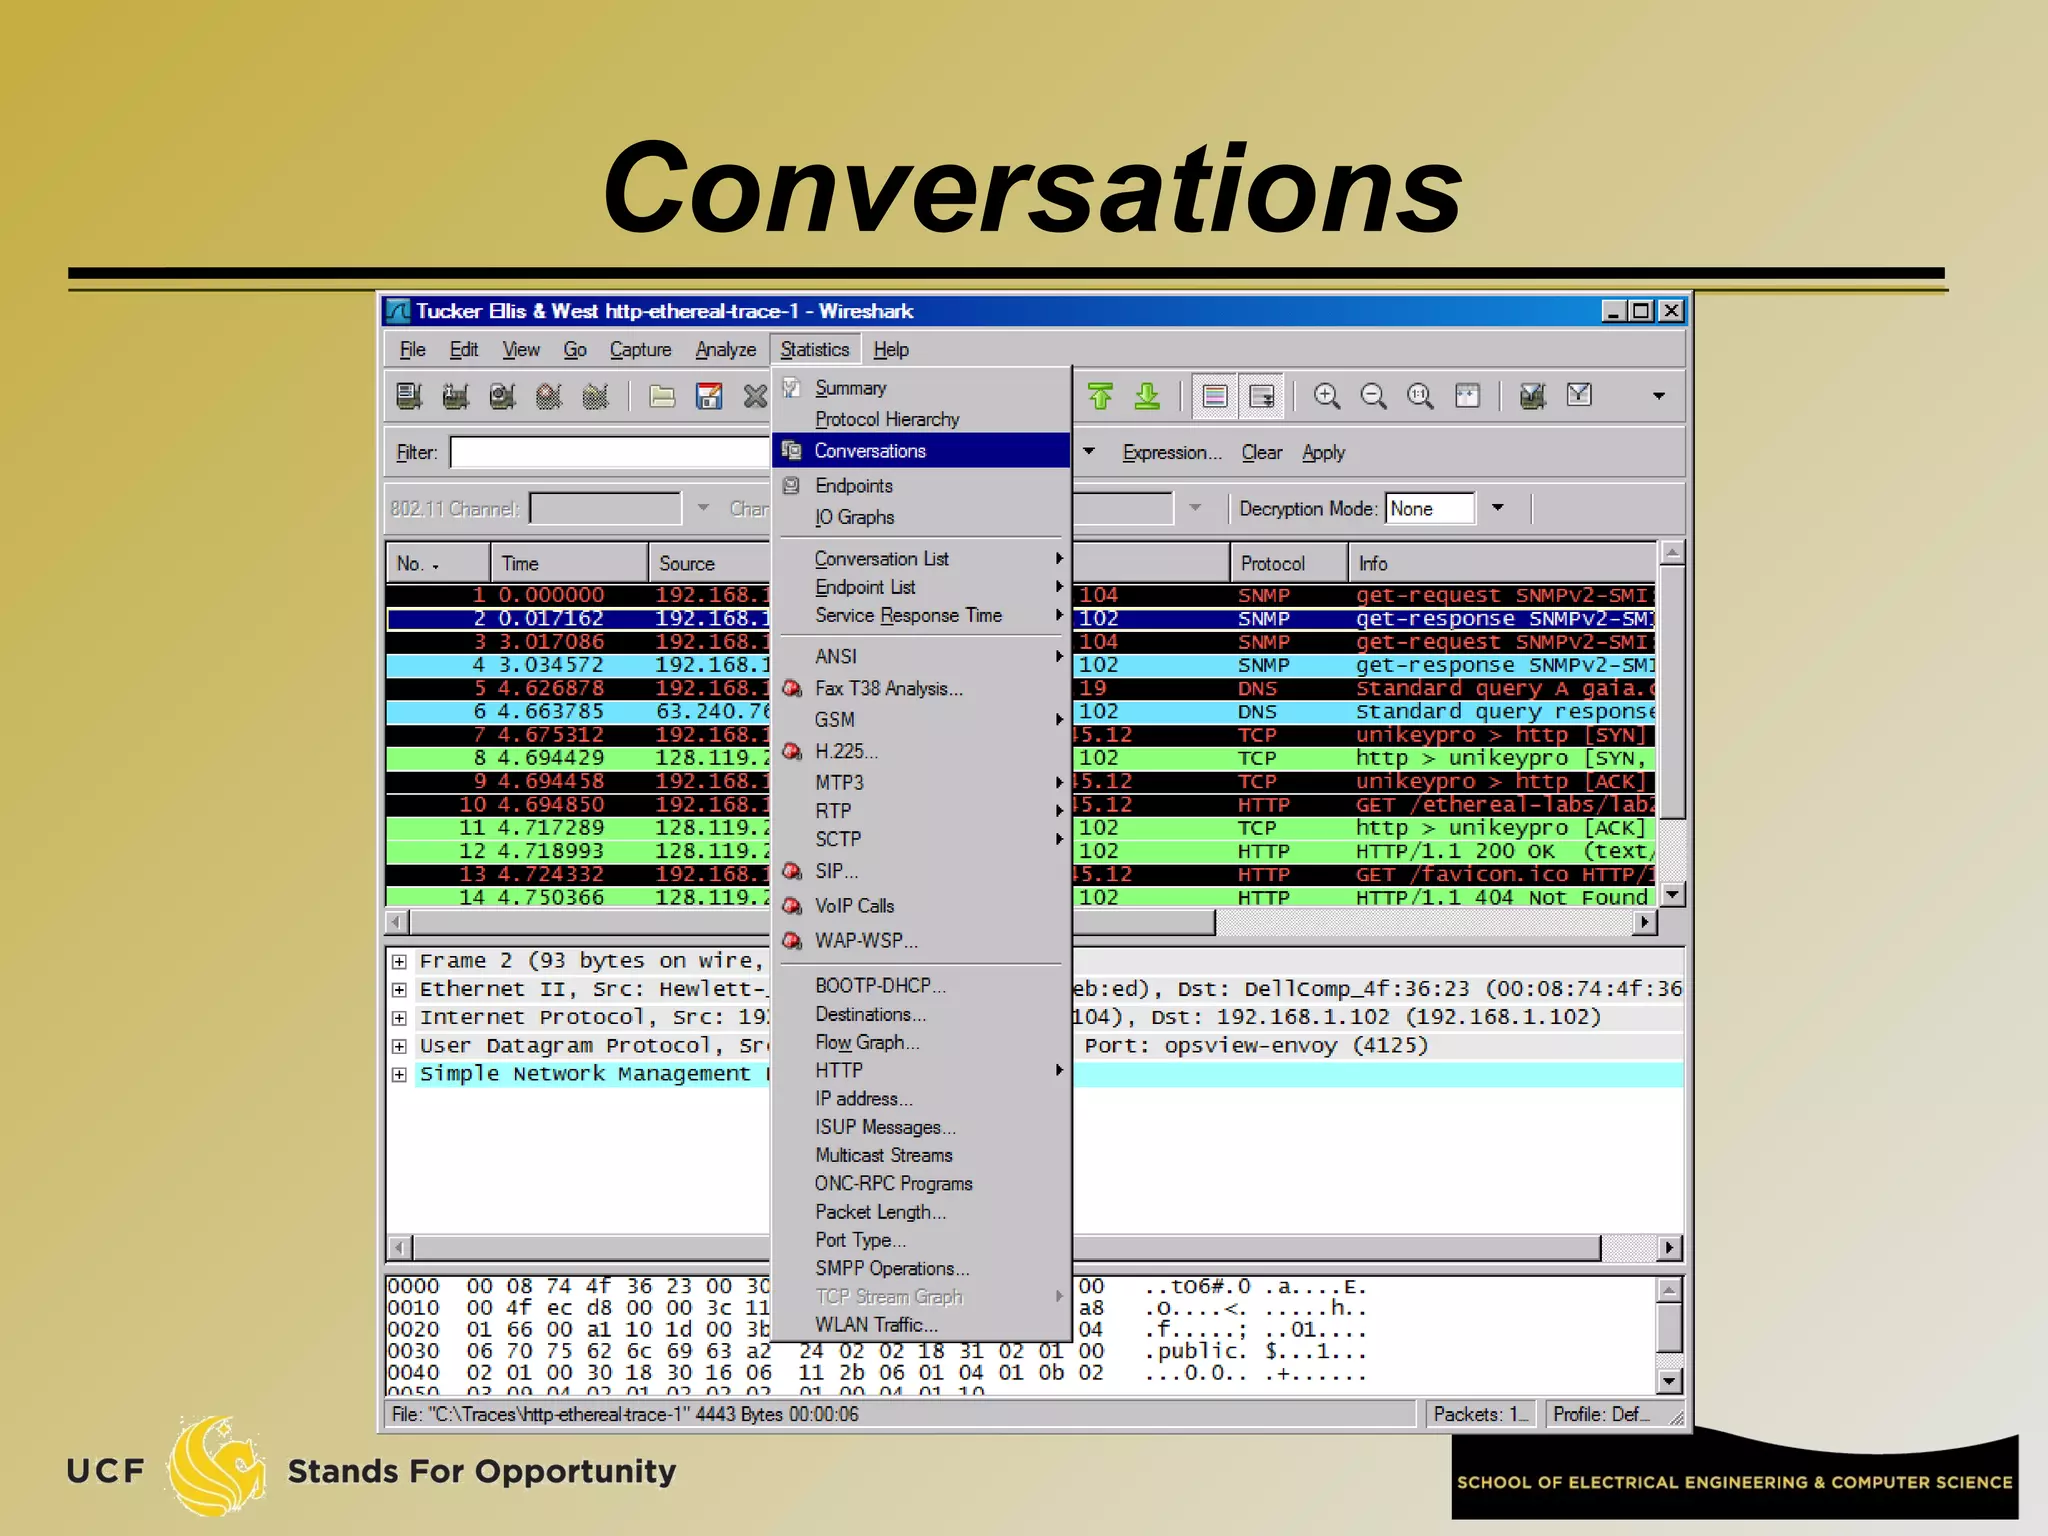Open the 802.11 Channel dropdown arrow
Image resolution: width=2048 pixels, height=1536 pixels.
click(703, 508)
